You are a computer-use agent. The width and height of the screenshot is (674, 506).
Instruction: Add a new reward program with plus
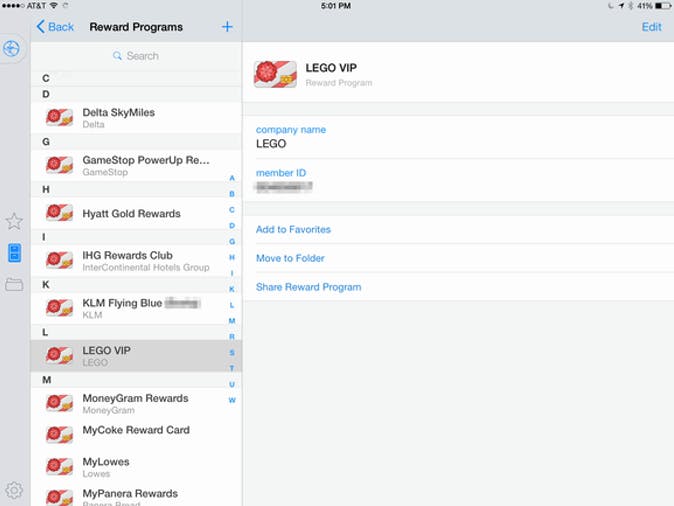(x=227, y=27)
